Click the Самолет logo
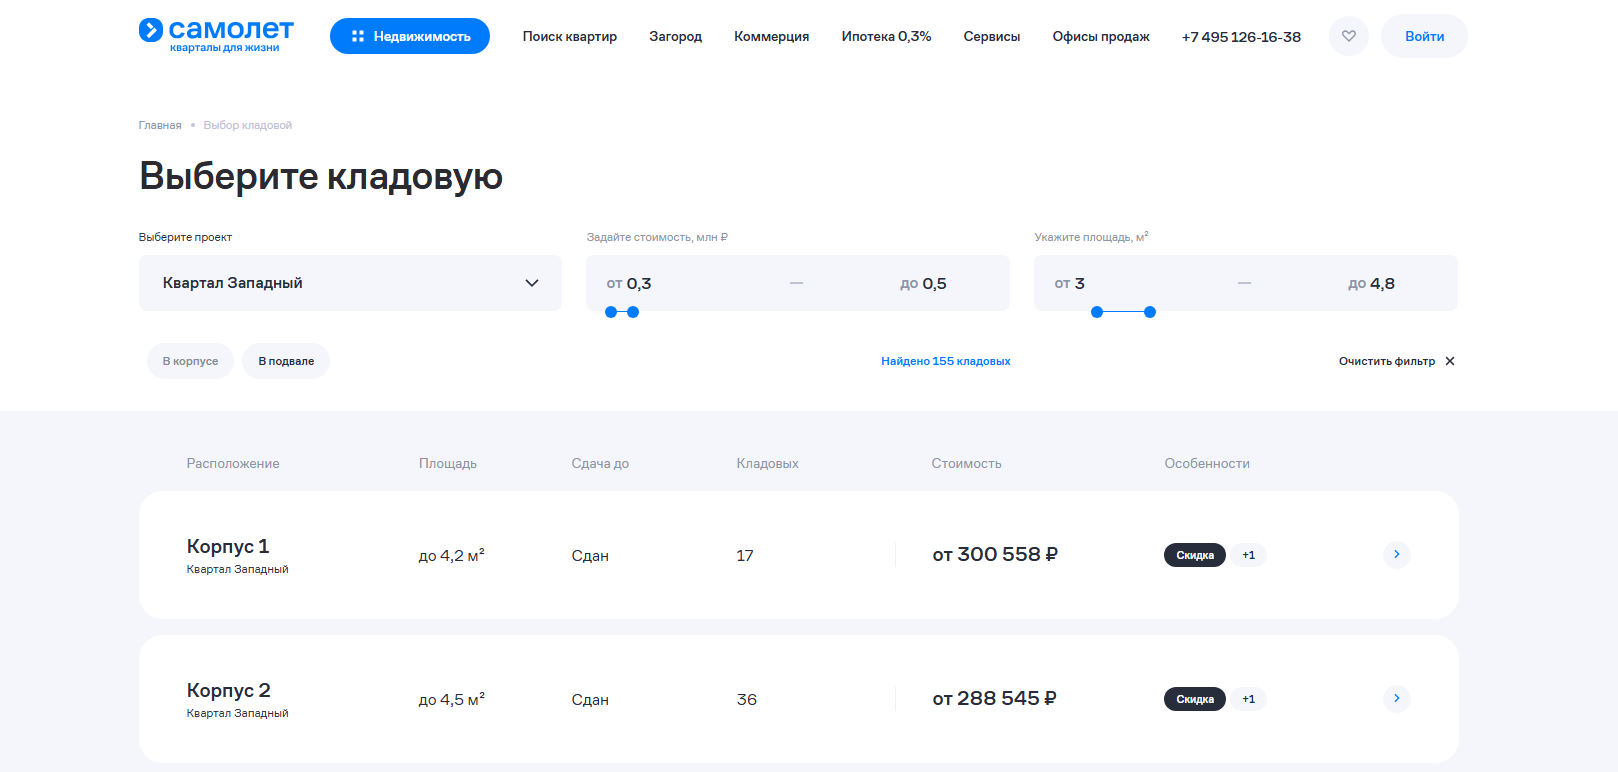 click(216, 35)
